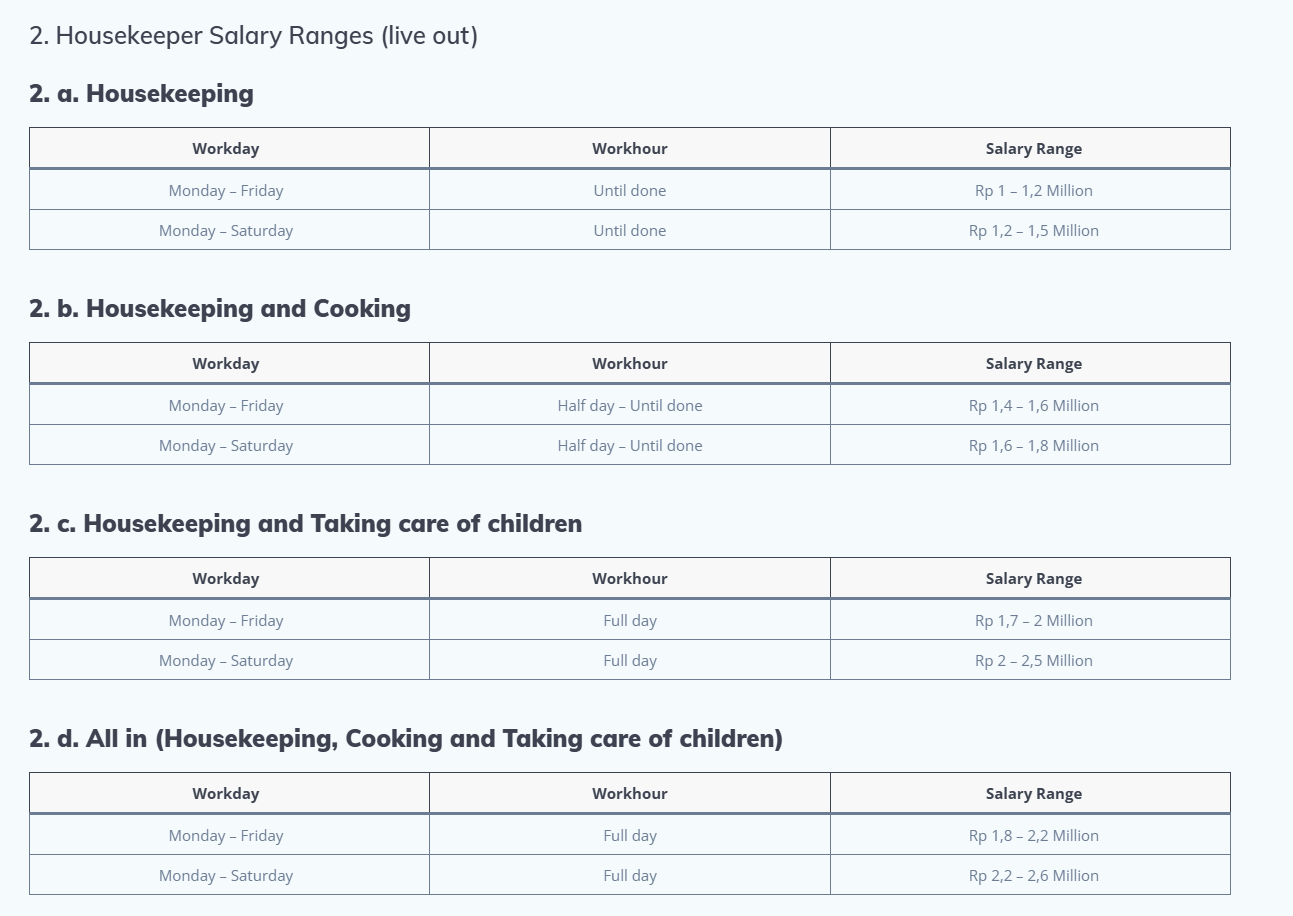The width and height of the screenshot is (1293, 916).
Task: Click "Full day" beside the Rp 1,7 – 2 Million salary
Action: click(629, 621)
